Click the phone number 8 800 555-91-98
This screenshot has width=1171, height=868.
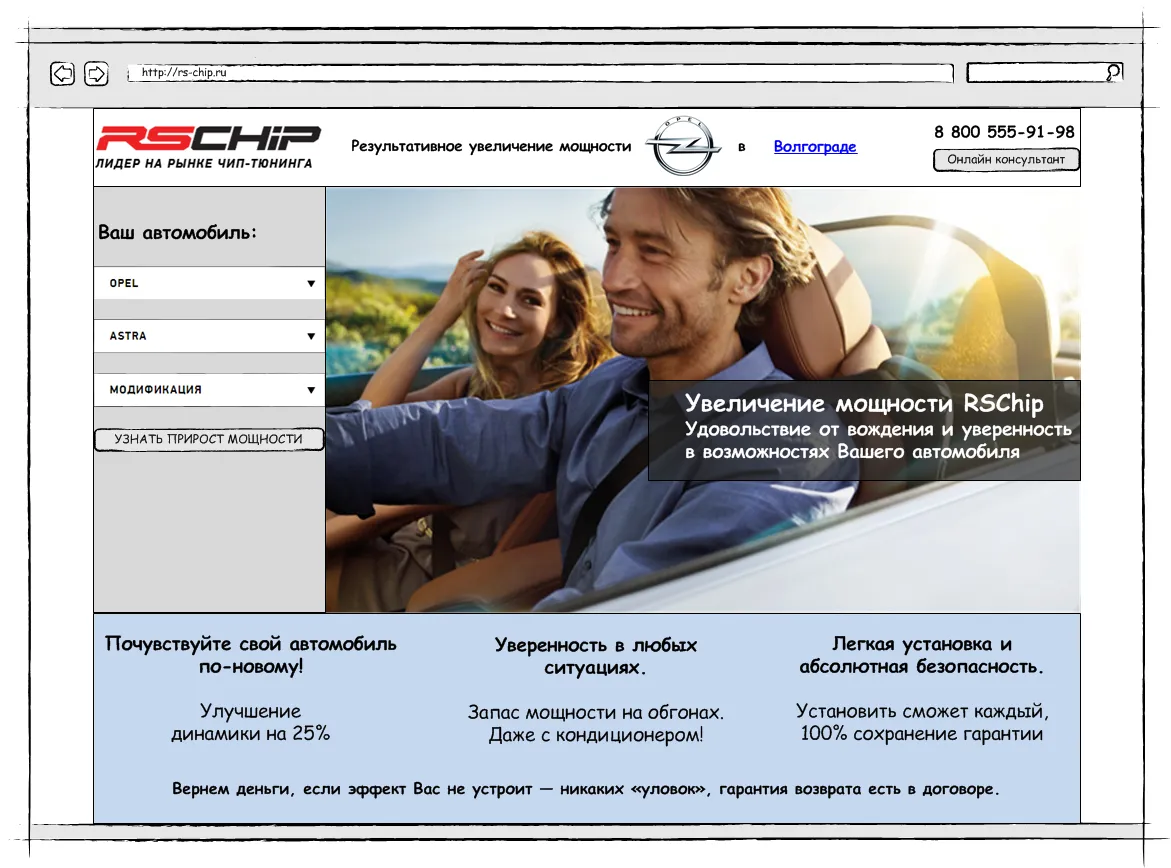coord(1004,131)
